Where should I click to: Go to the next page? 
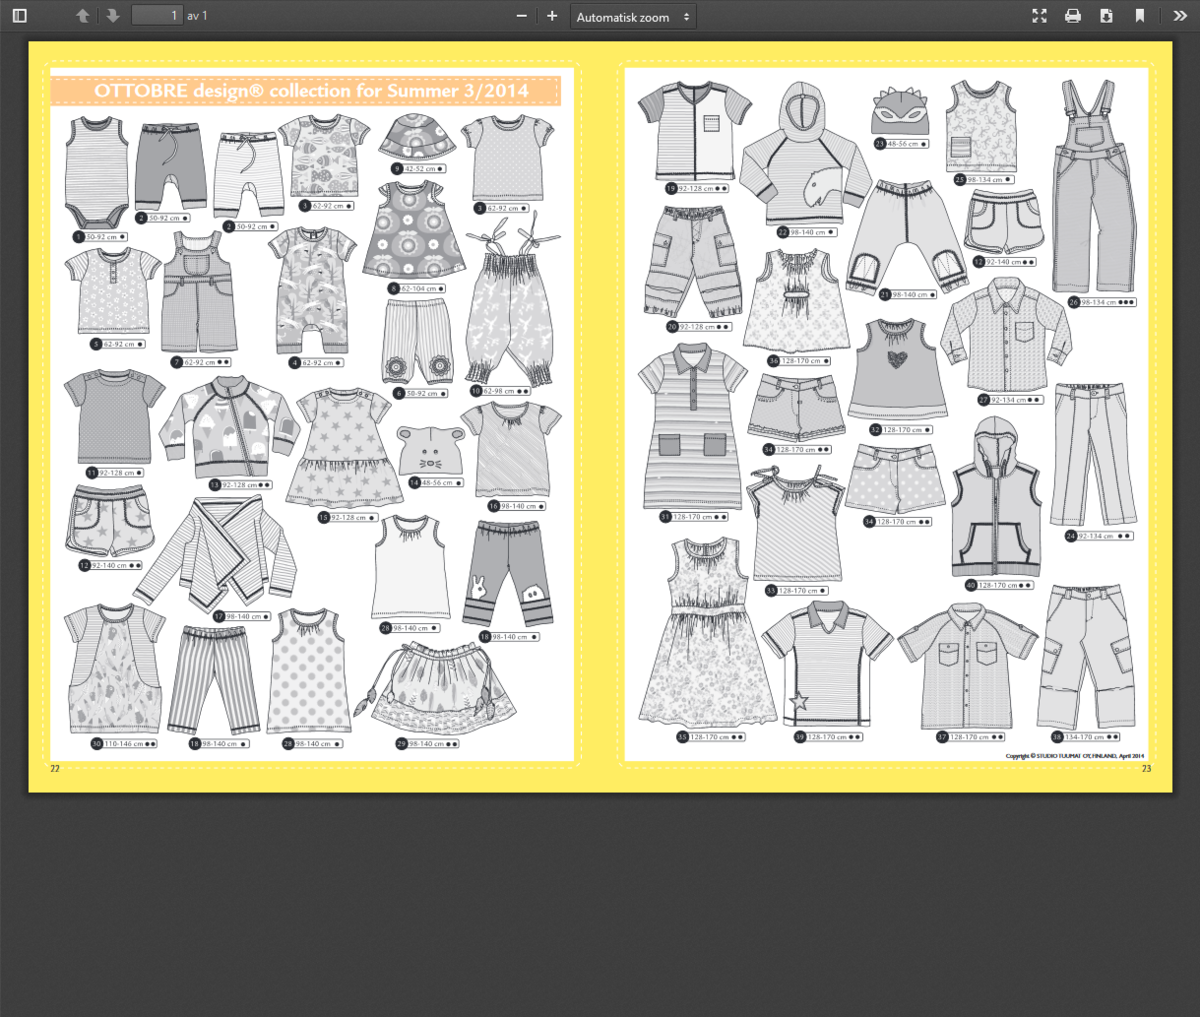[x=112, y=16]
